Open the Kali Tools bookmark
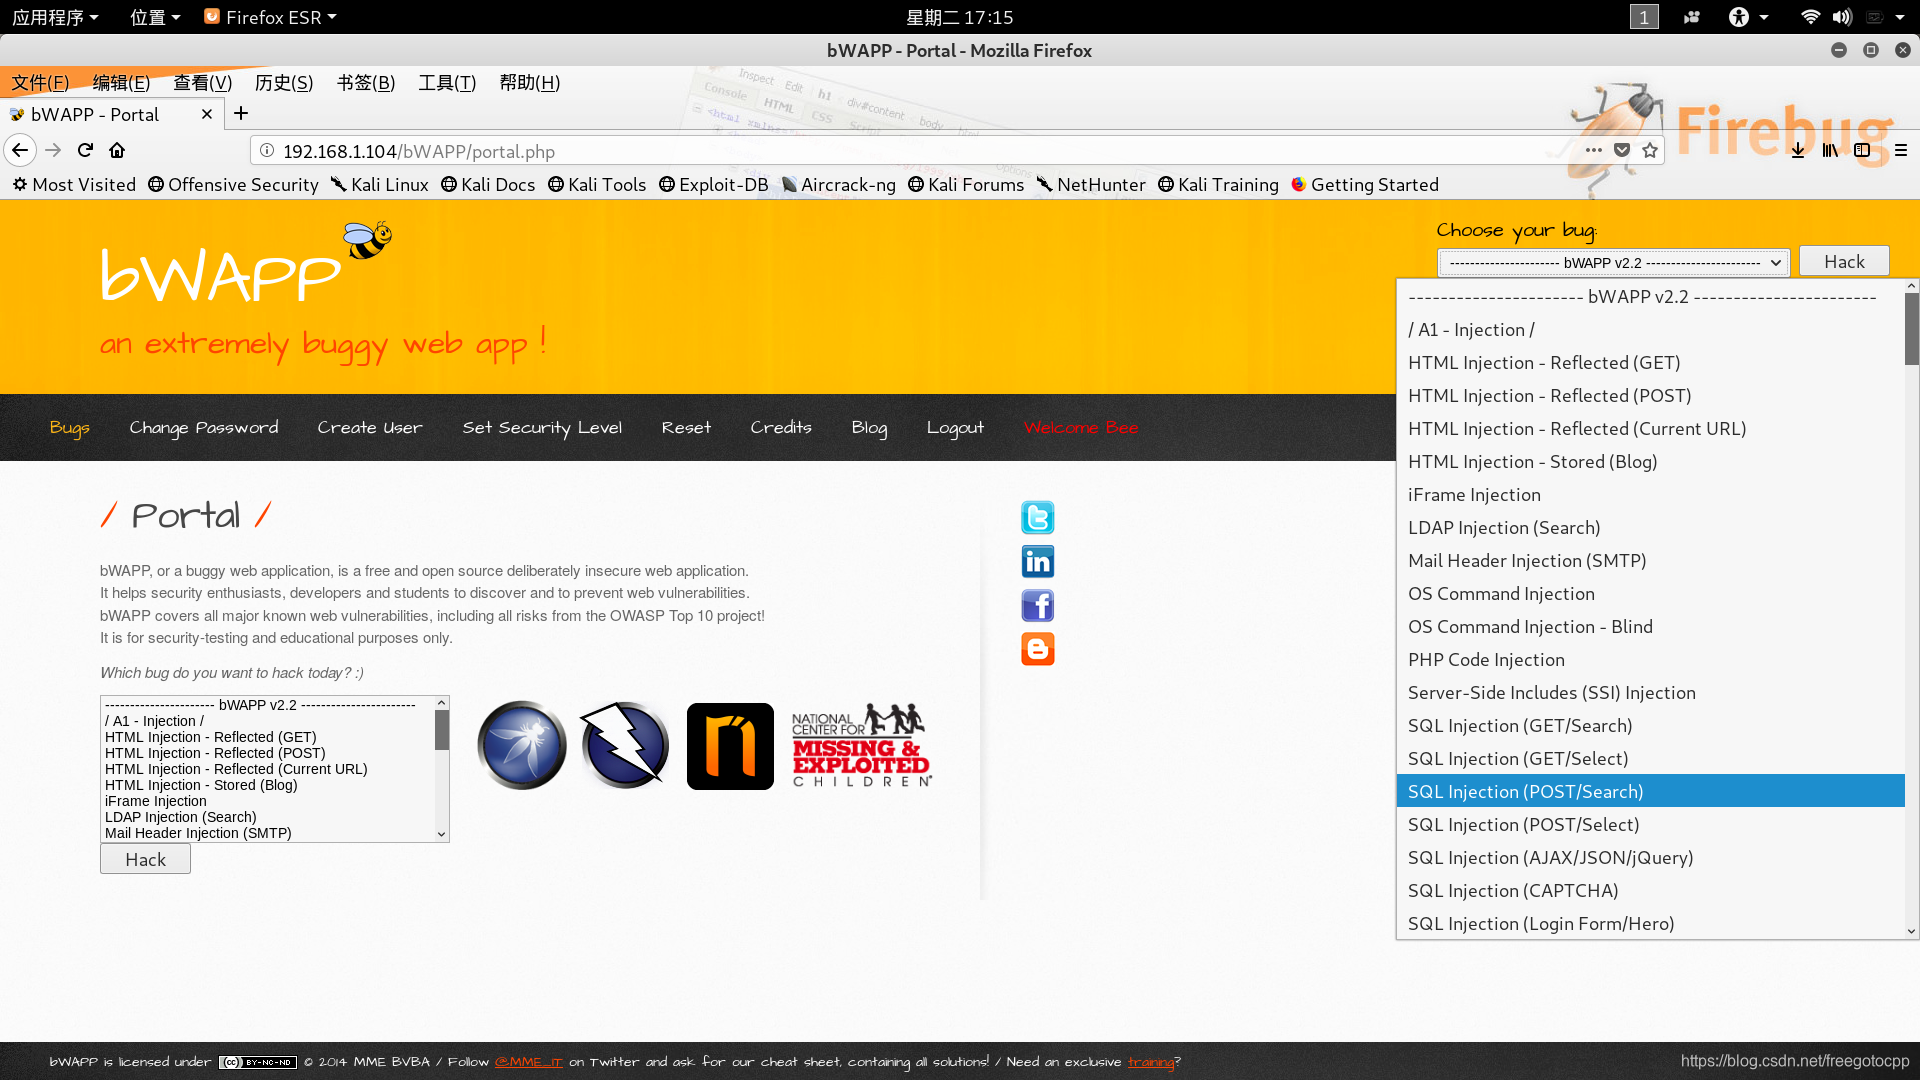The image size is (1920, 1080). point(597,184)
